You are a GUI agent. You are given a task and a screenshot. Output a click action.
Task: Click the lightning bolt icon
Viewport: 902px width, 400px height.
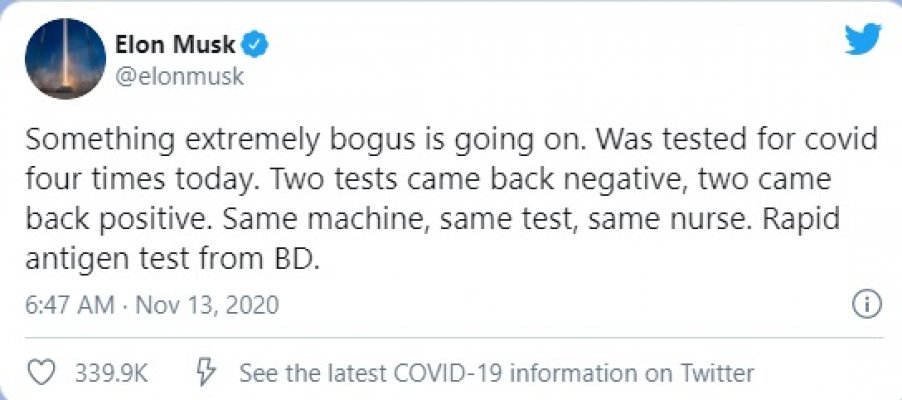(205, 373)
